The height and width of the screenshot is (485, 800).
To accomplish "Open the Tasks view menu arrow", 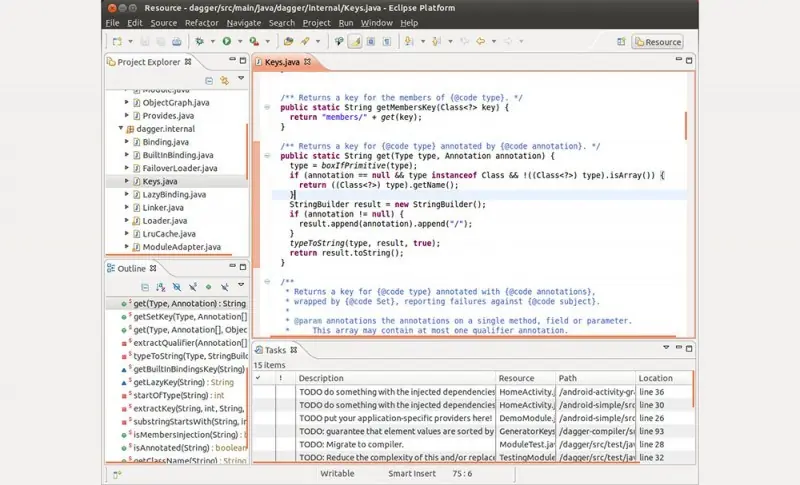I will [666, 348].
